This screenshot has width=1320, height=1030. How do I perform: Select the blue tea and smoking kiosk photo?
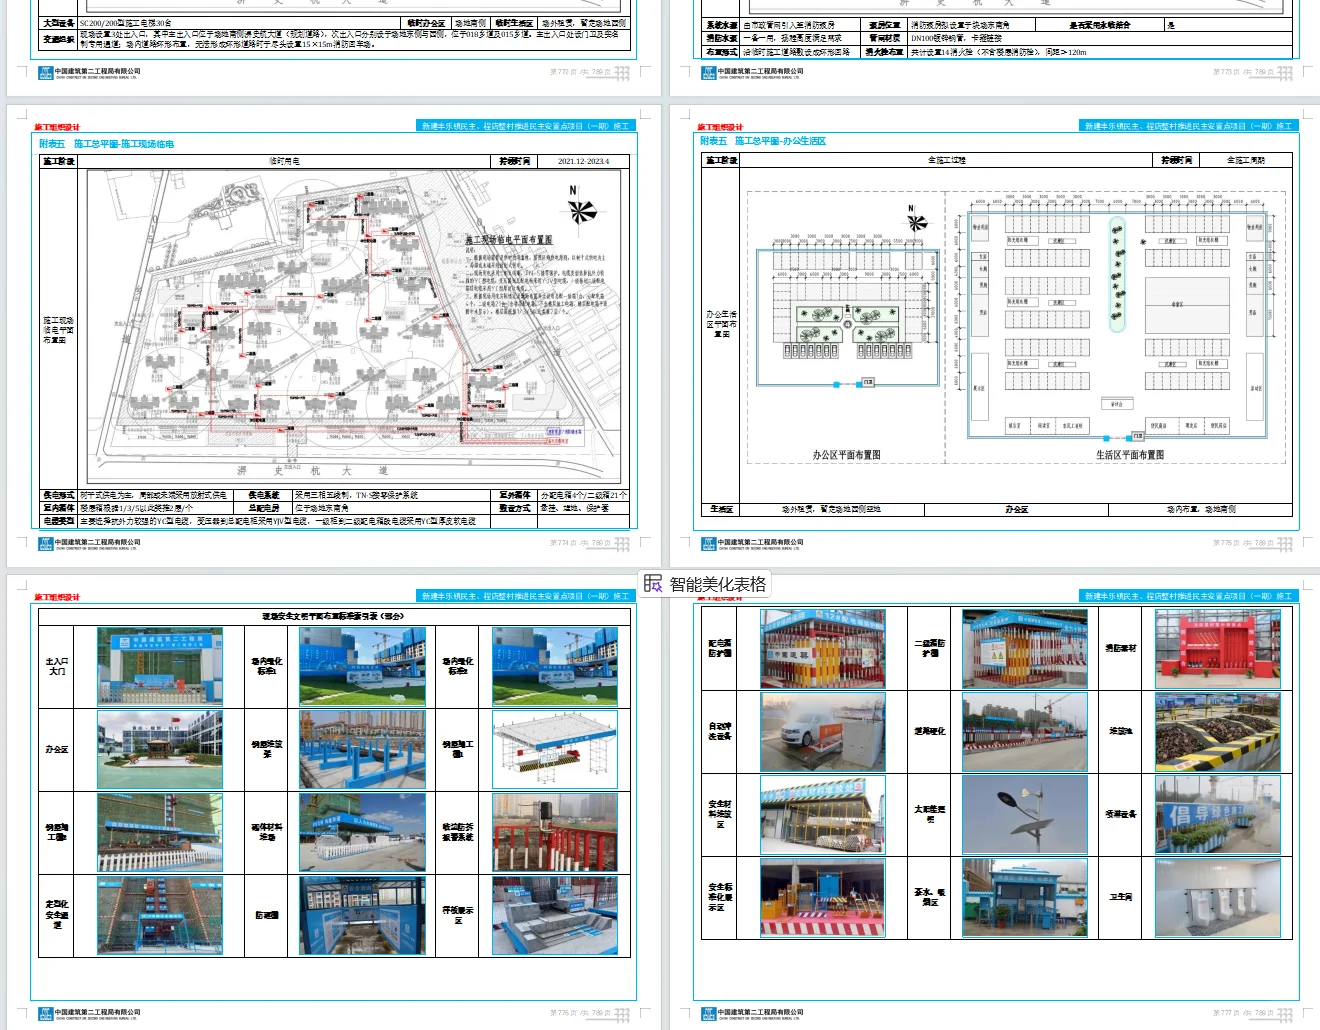click(1025, 897)
